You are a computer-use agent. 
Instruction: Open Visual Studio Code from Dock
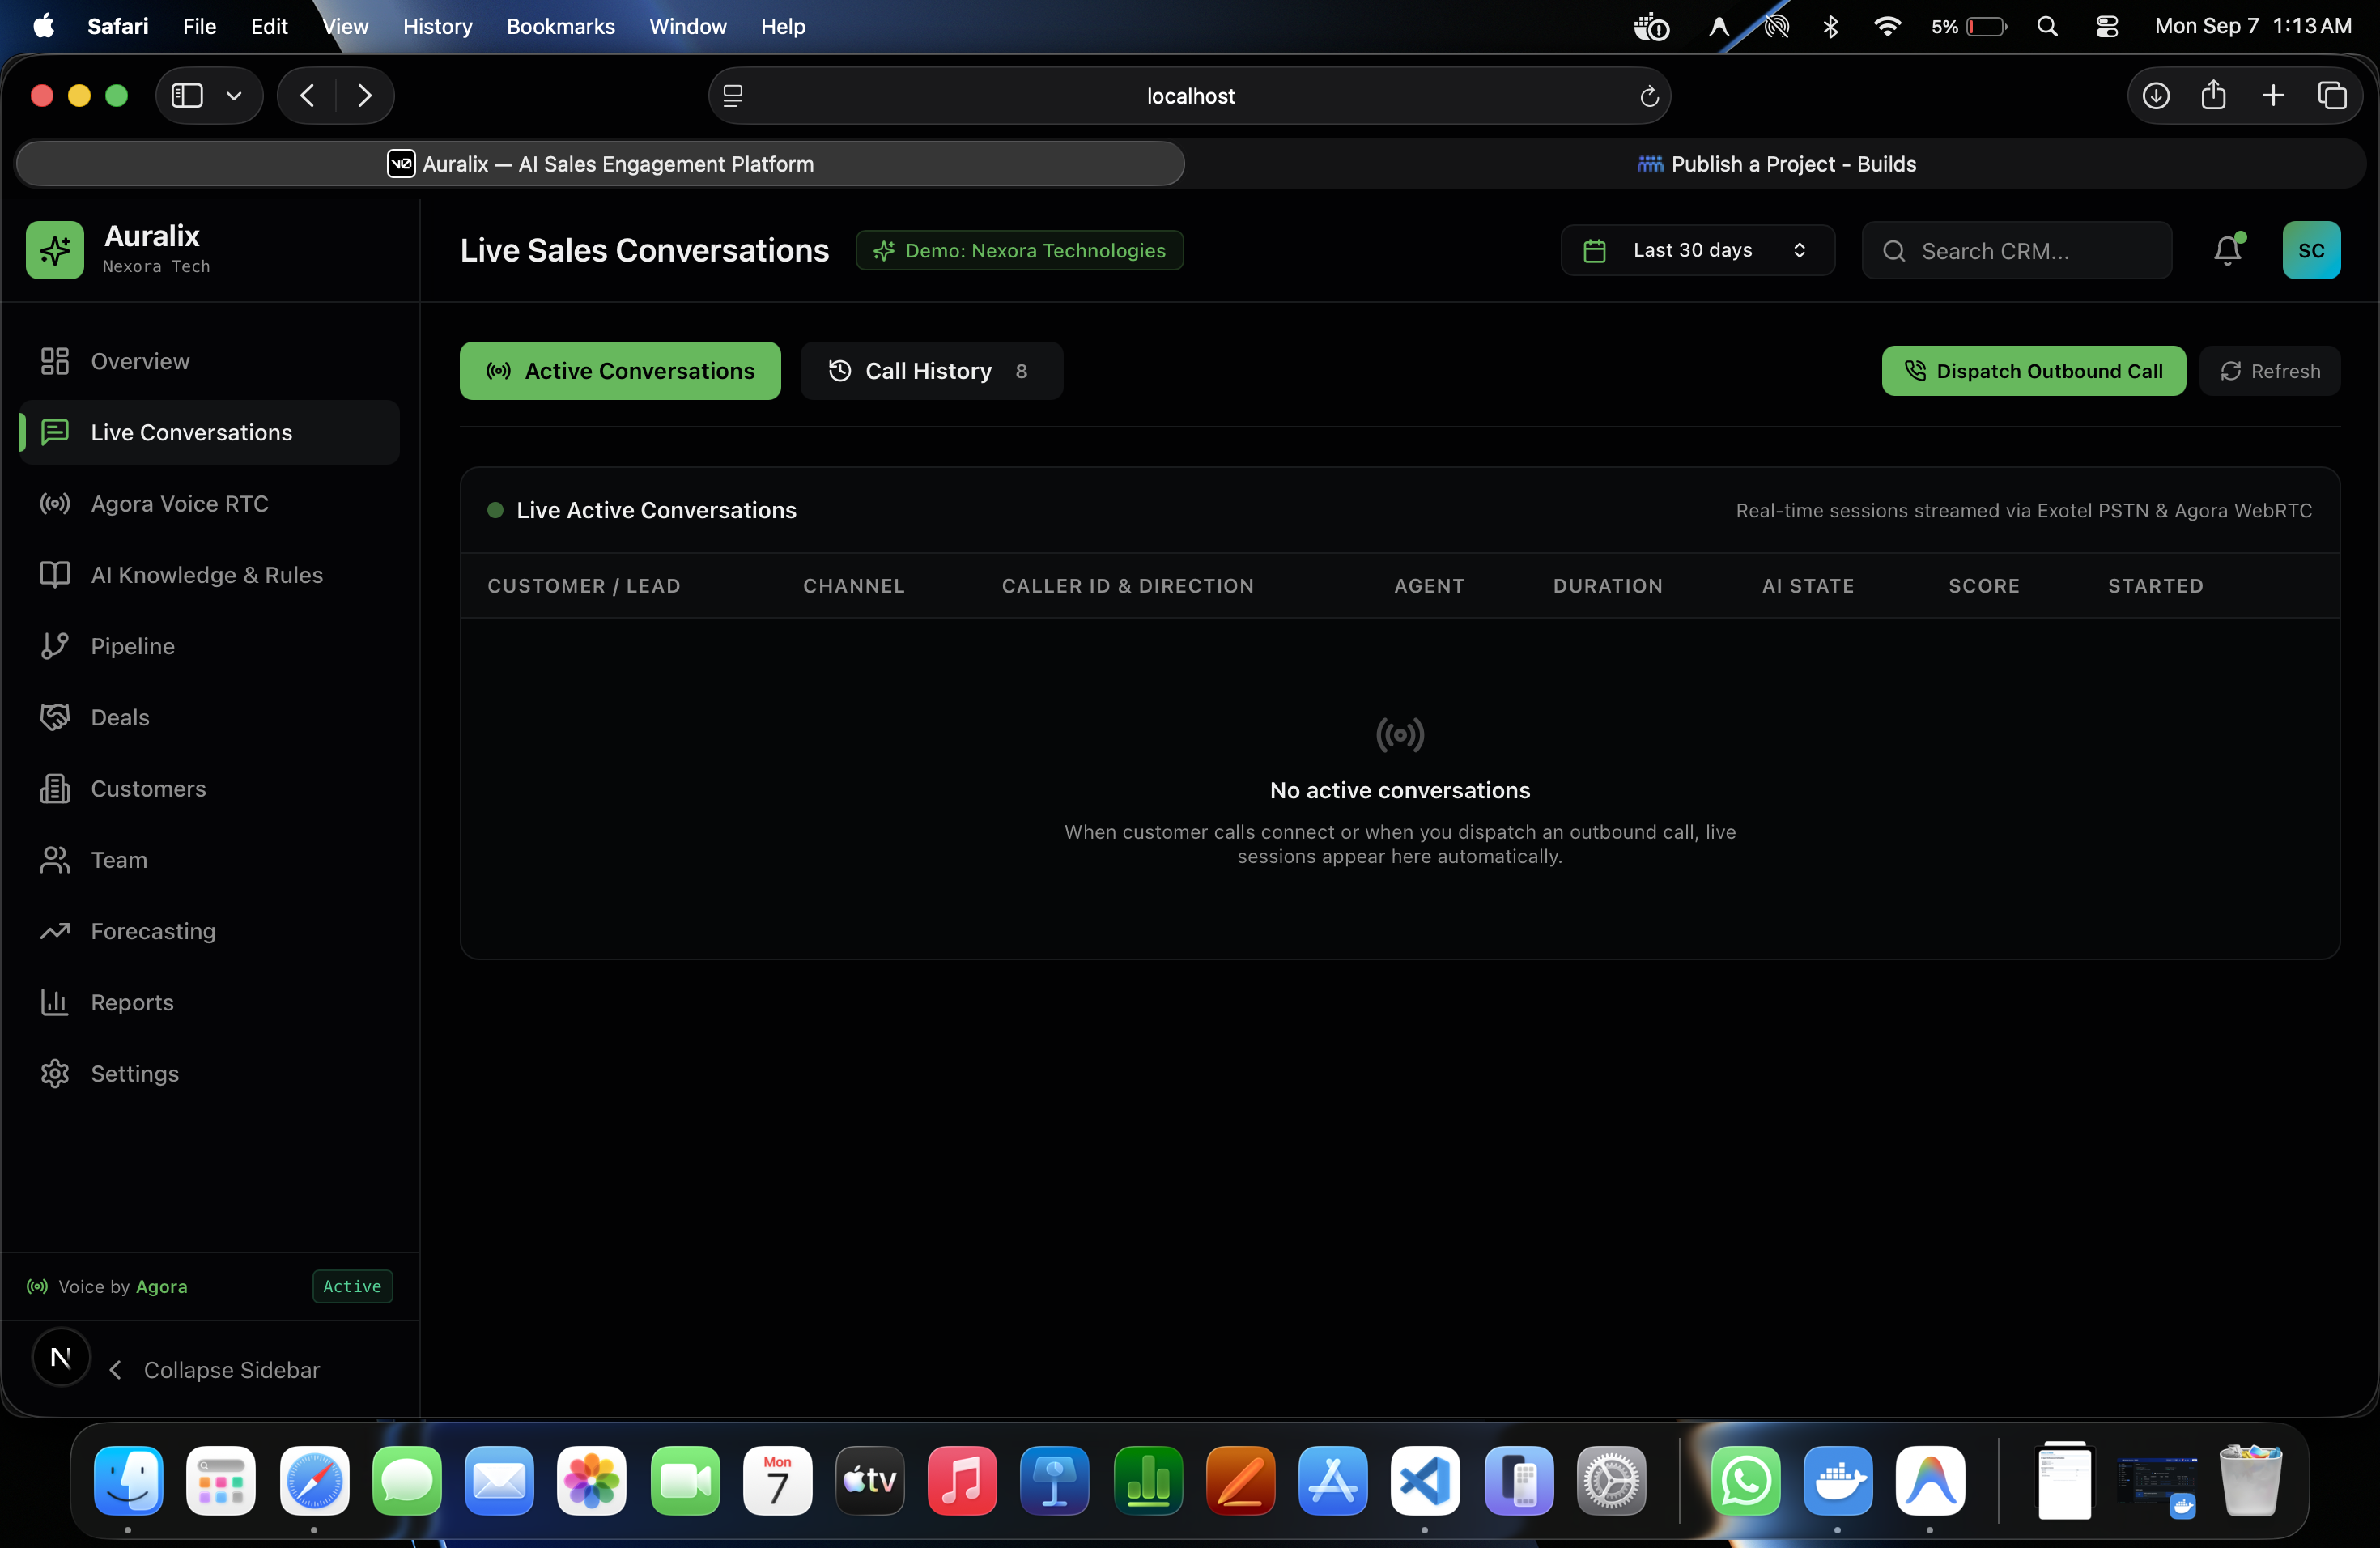point(1424,1480)
